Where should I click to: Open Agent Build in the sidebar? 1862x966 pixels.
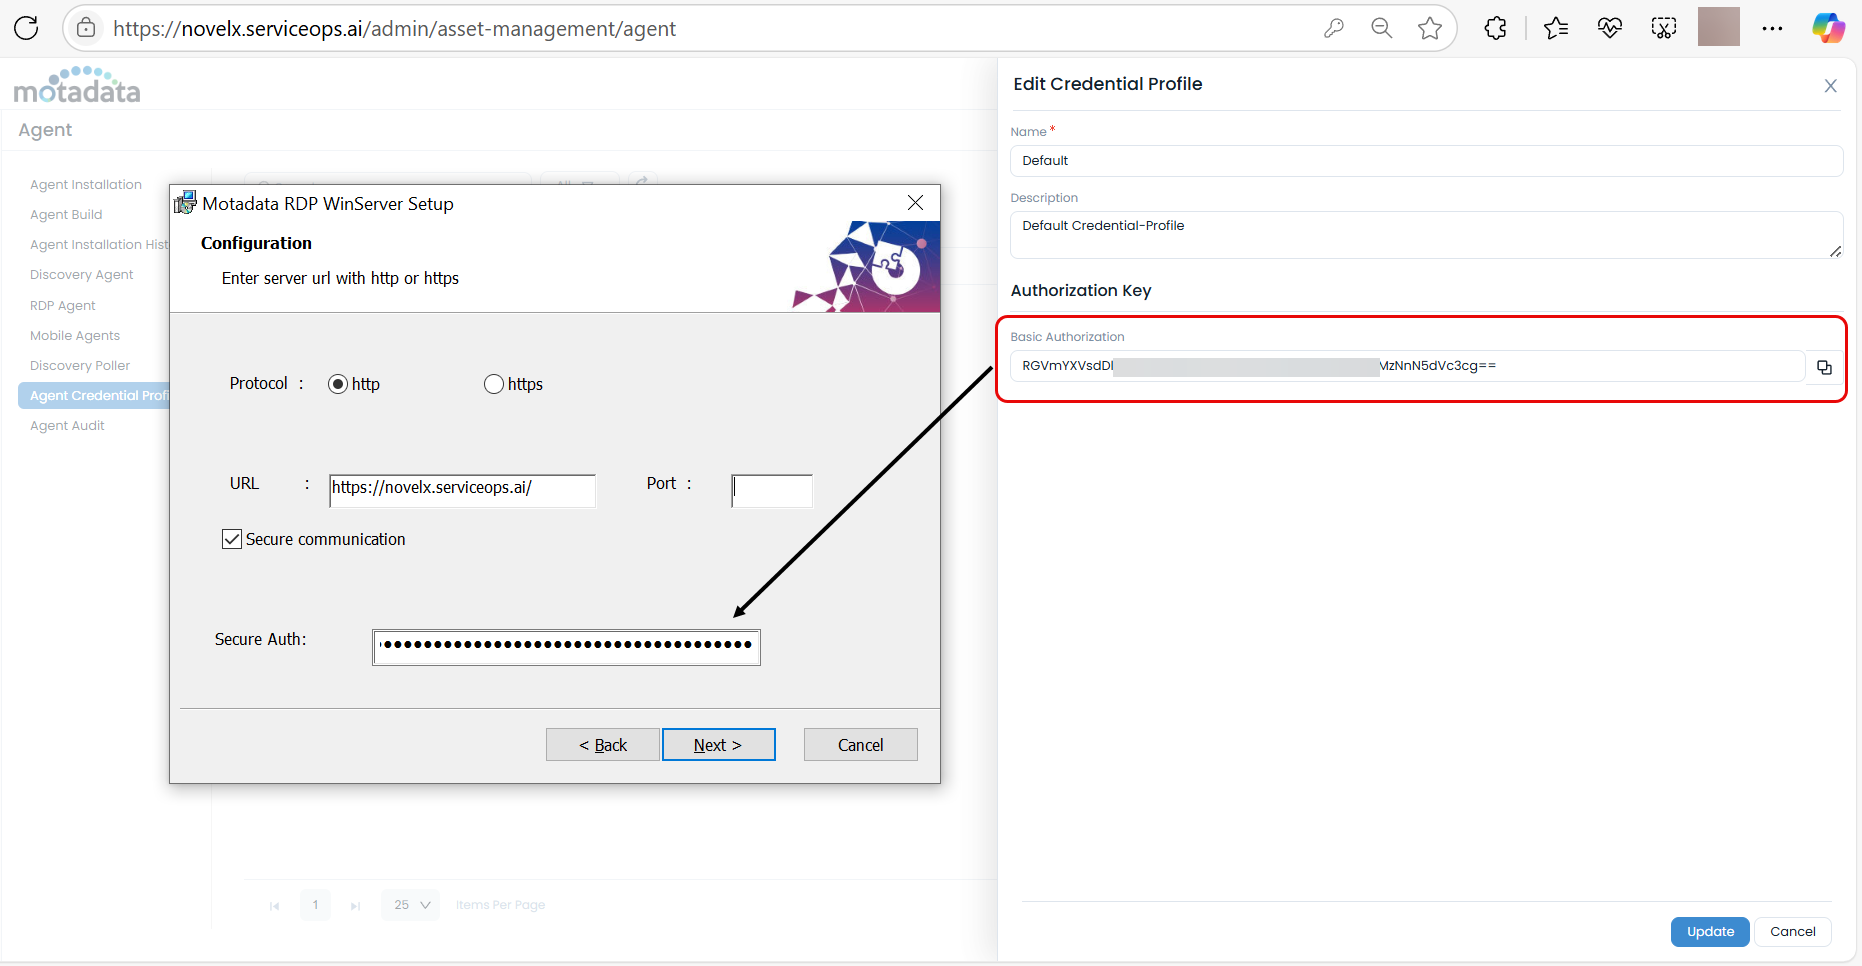tap(66, 215)
